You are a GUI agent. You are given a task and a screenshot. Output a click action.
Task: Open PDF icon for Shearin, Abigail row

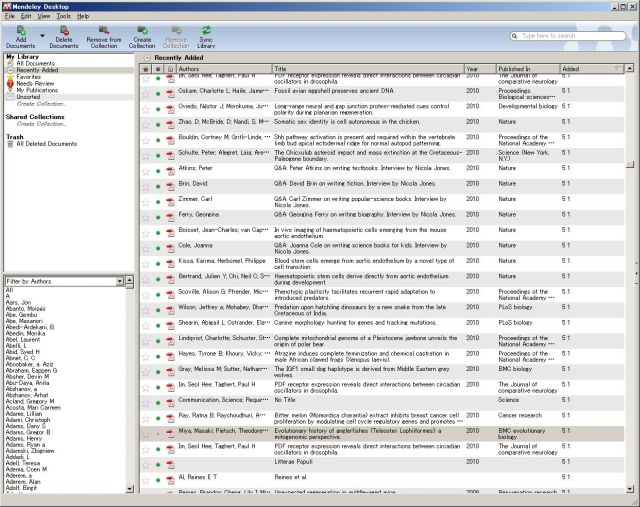tap(170, 326)
